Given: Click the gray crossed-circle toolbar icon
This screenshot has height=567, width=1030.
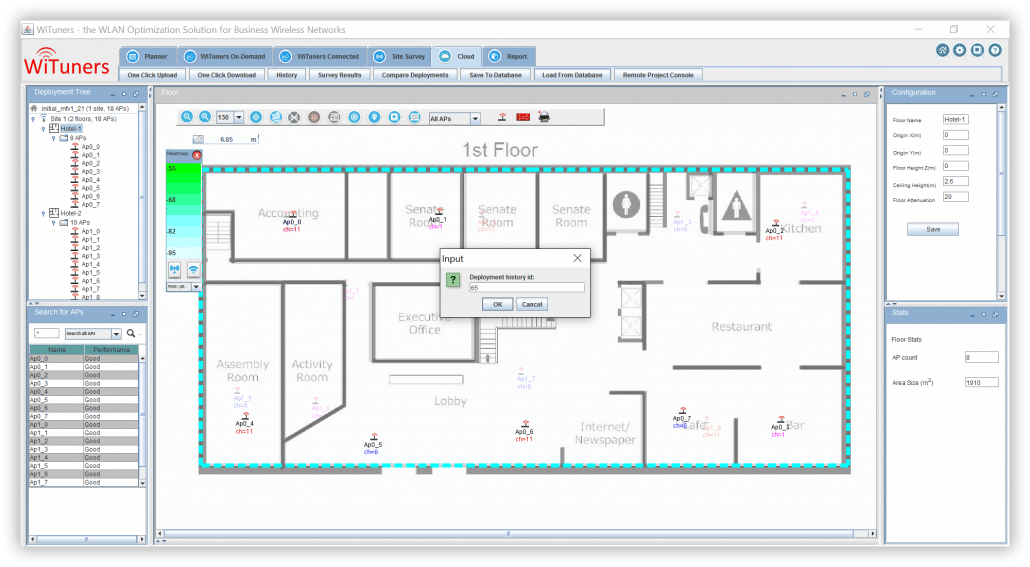Looking at the screenshot, I should [294, 117].
